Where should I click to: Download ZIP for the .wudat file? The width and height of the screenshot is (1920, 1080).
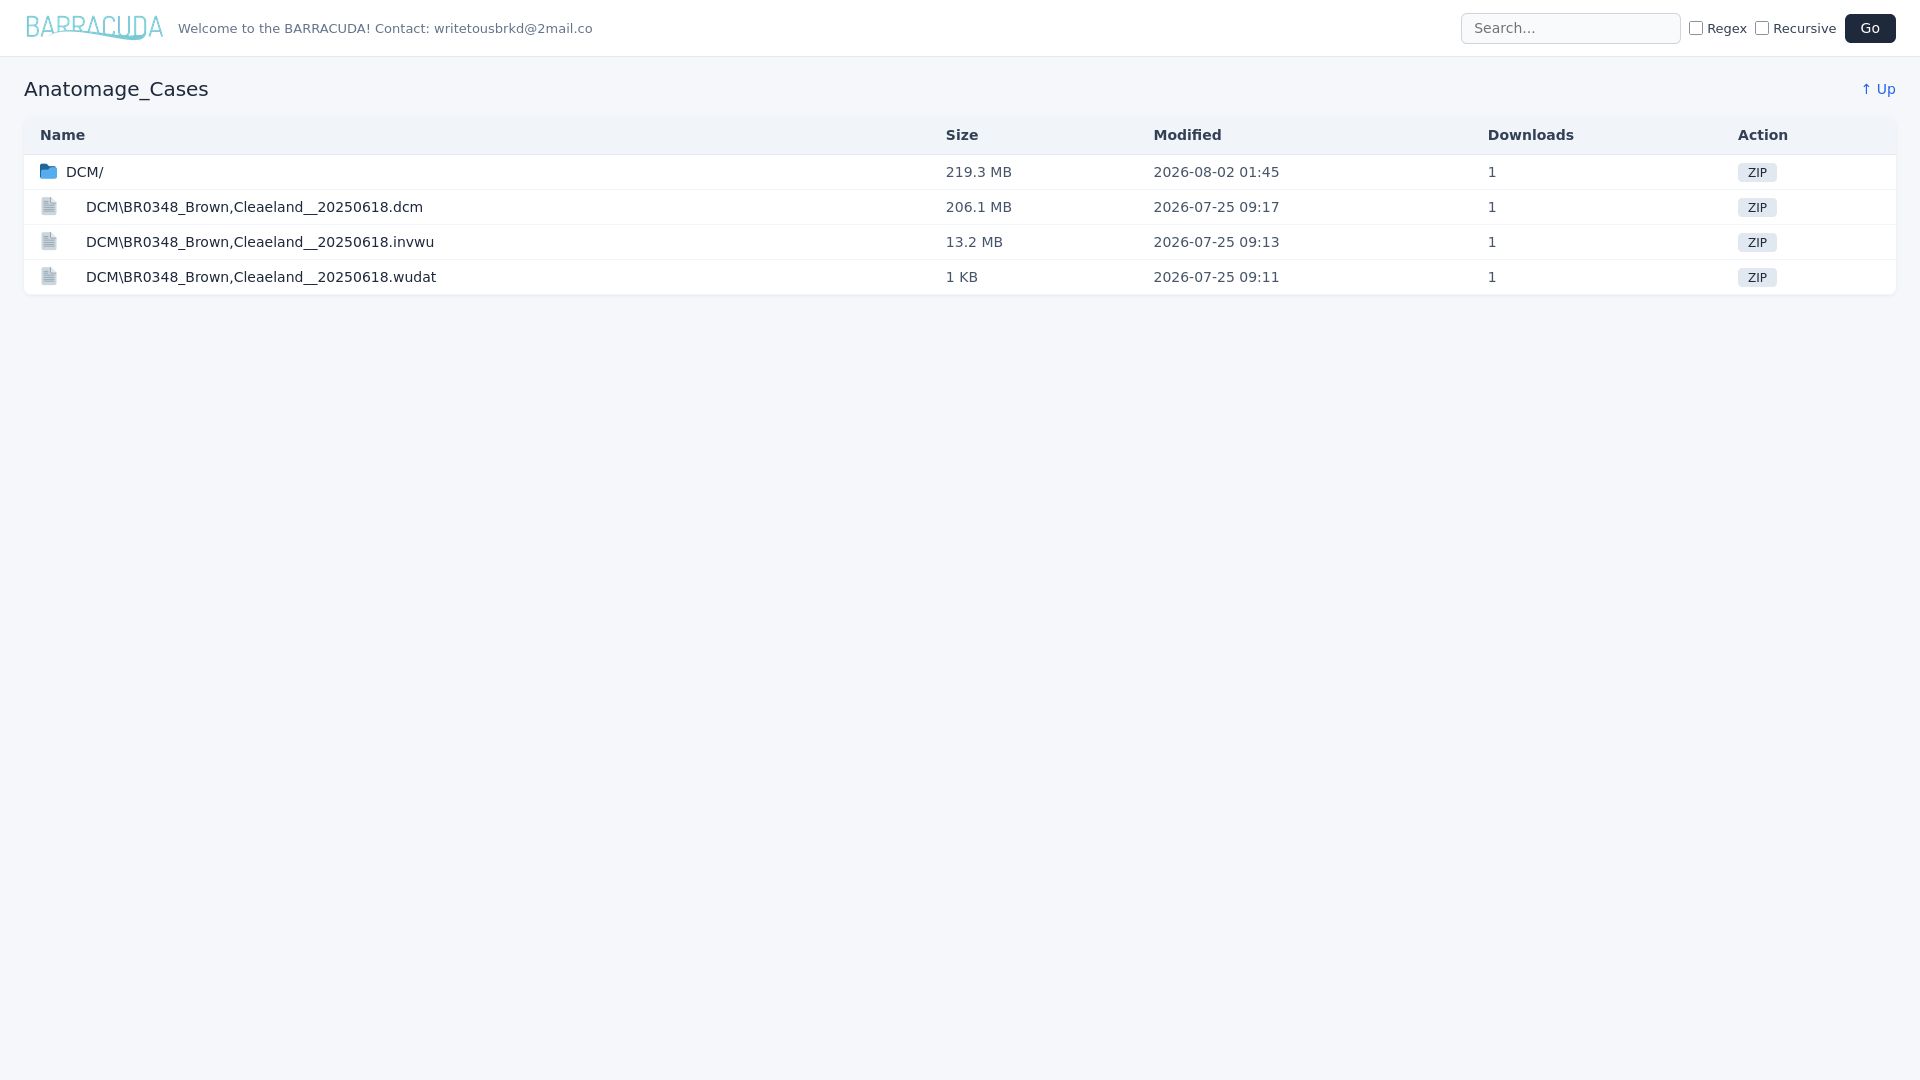(1757, 278)
